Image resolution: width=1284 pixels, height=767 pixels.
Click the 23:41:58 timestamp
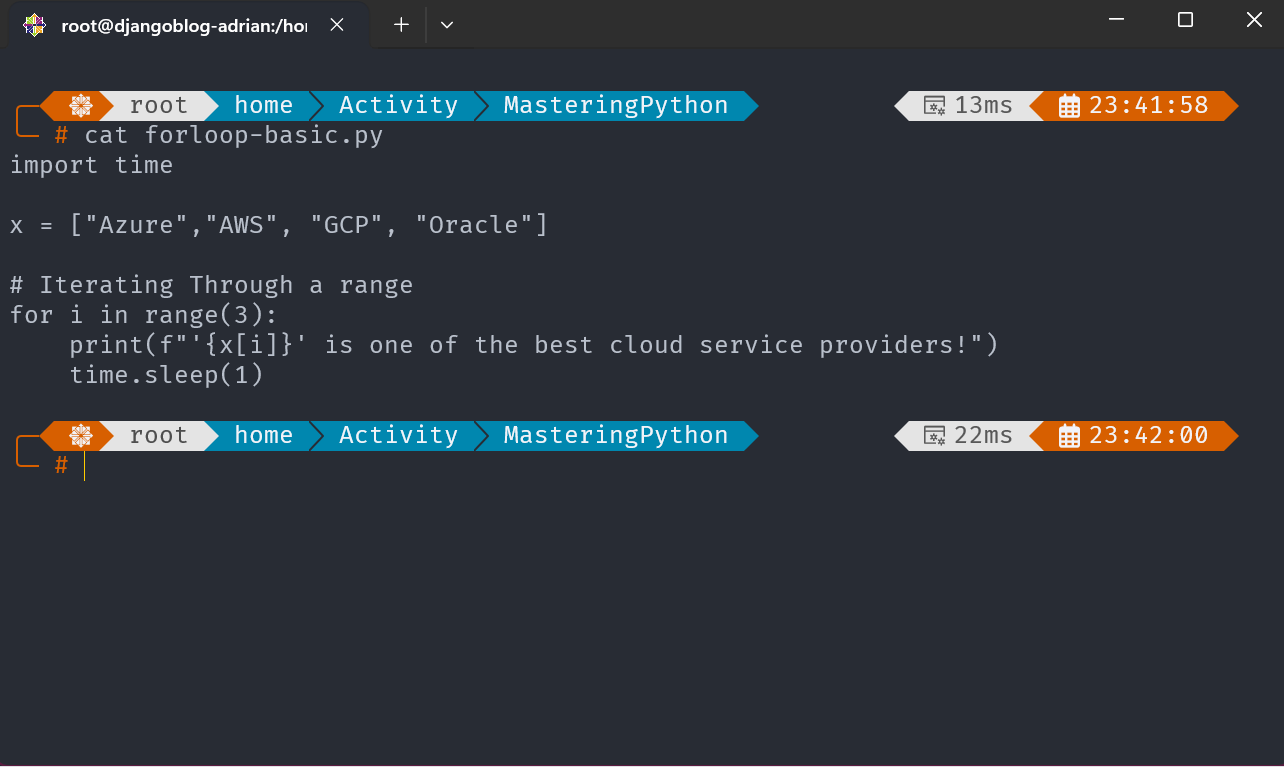click(x=1149, y=105)
